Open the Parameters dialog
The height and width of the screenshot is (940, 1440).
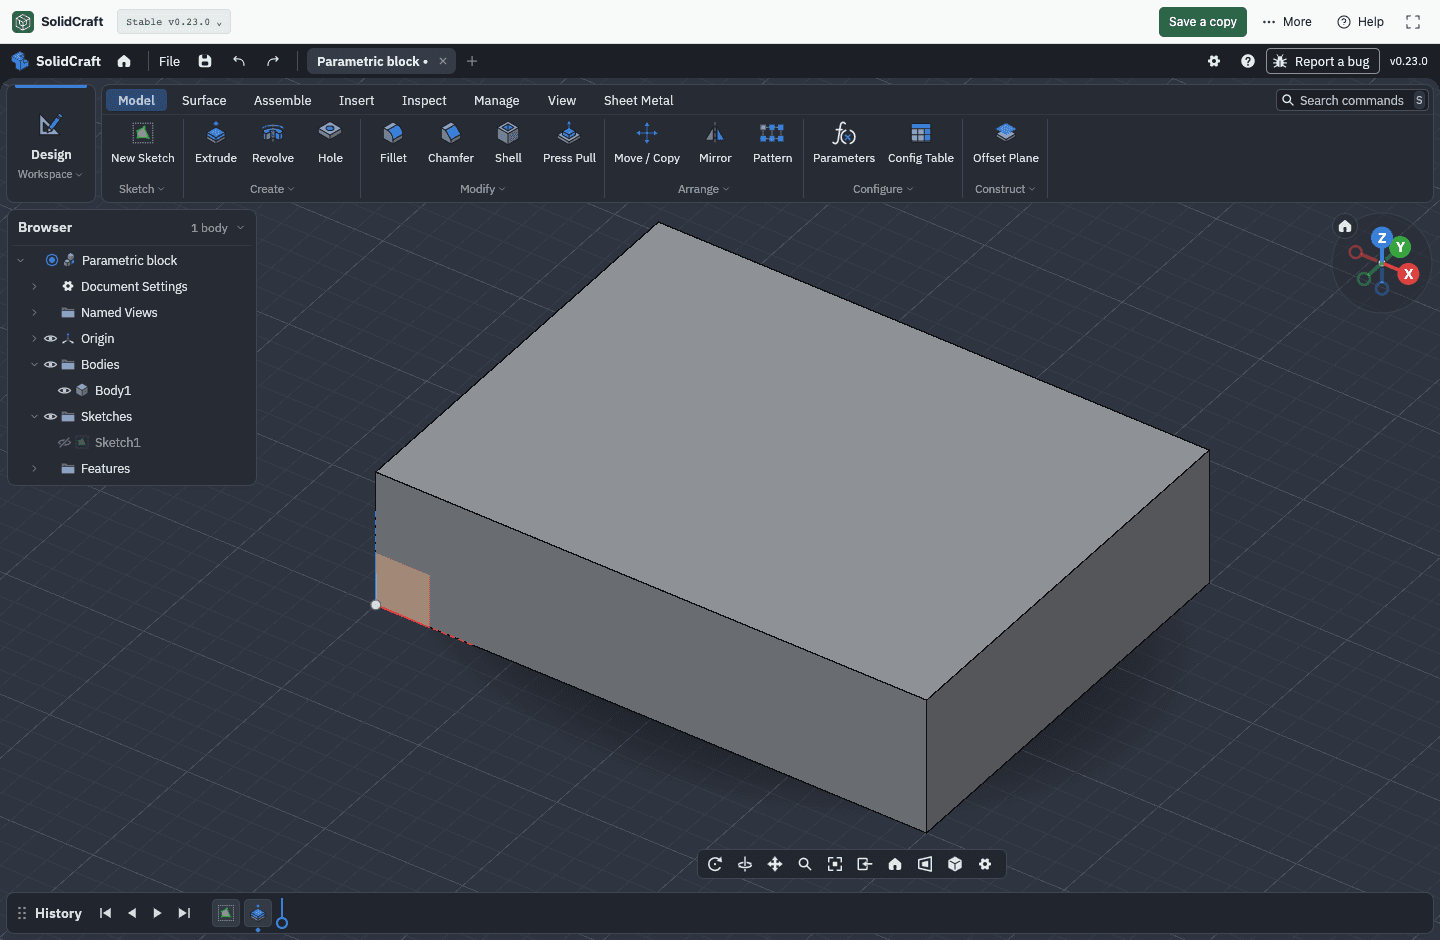coord(844,143)
